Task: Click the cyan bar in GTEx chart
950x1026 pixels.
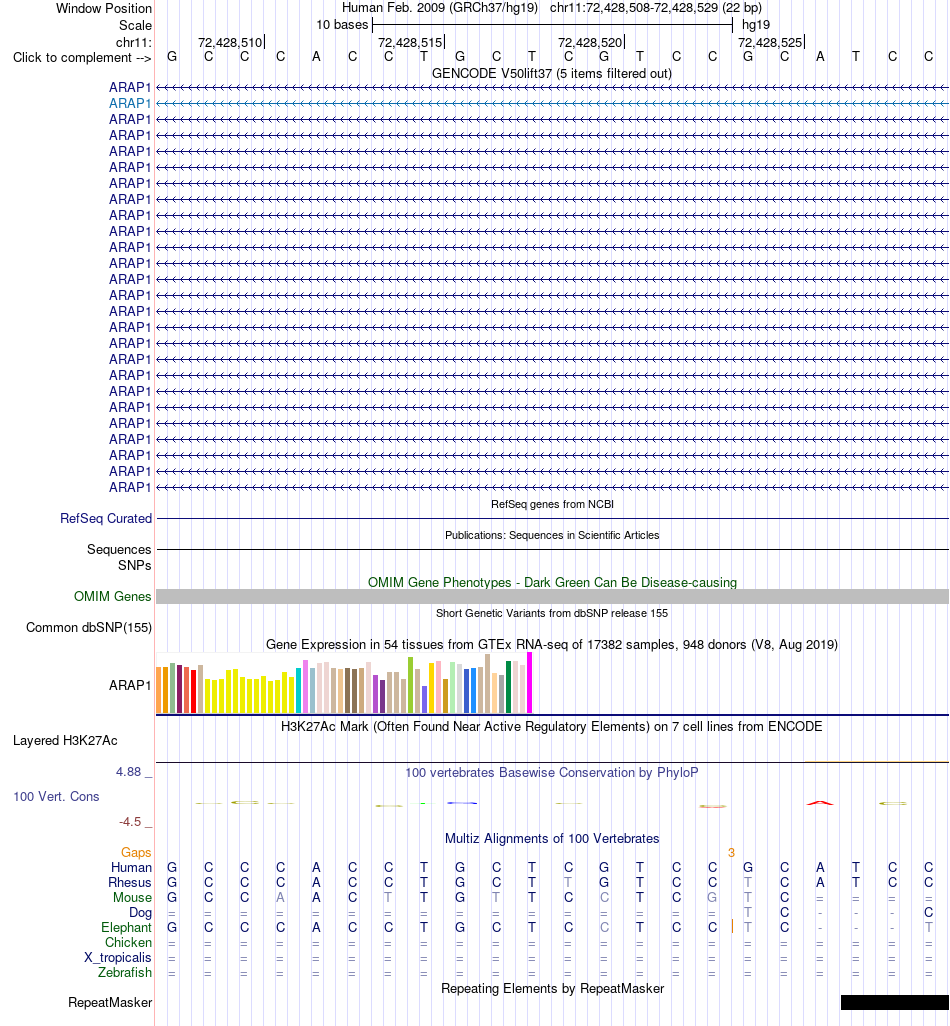Action: pos(298,690)
